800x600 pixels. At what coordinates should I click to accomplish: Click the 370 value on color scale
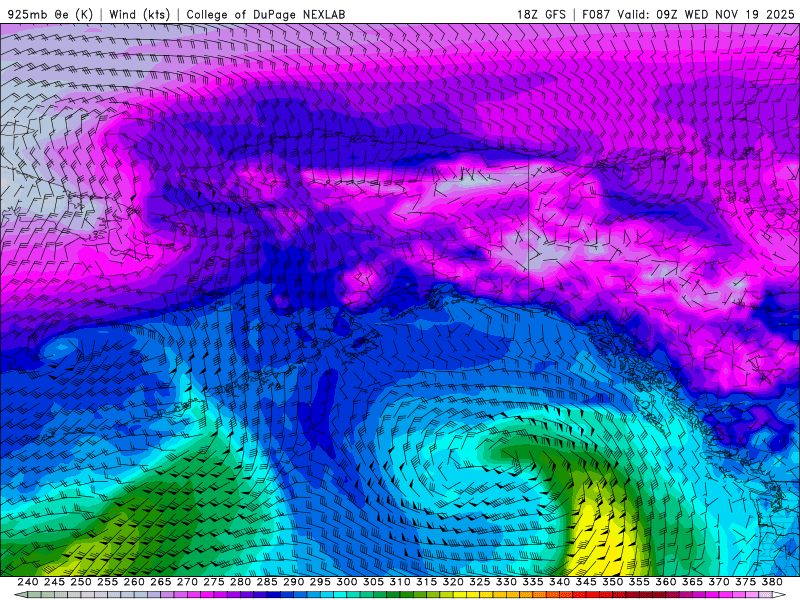coord(718,582)
